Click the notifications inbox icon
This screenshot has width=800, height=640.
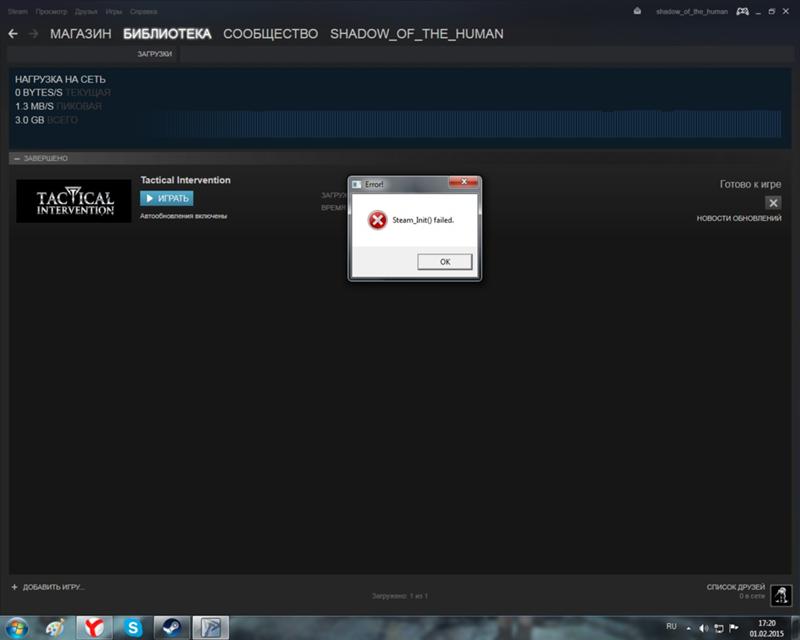[637, 11]
